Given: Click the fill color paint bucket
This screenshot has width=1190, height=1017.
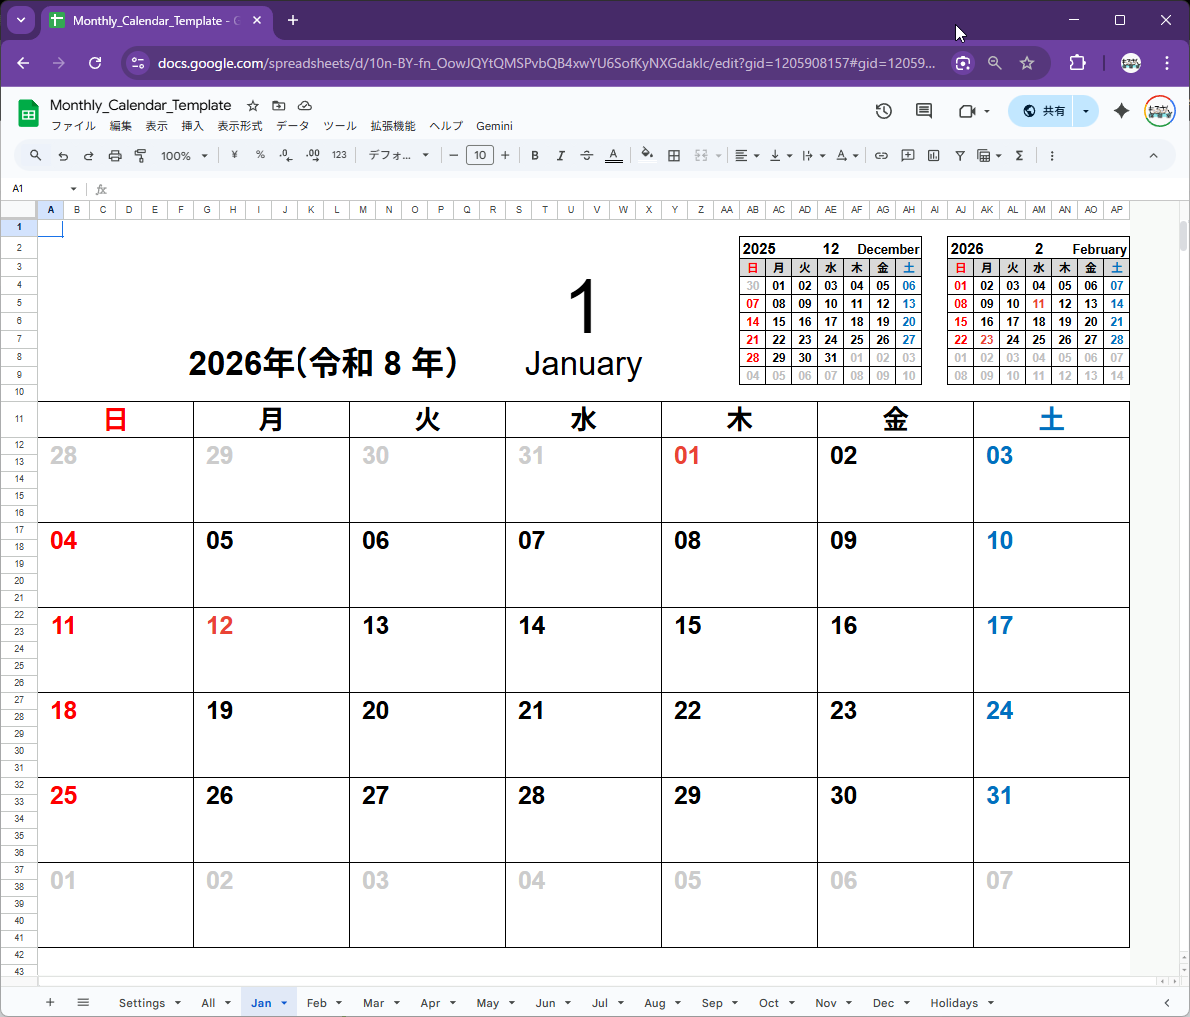Looking at the screenshot, I should point(647,155).
